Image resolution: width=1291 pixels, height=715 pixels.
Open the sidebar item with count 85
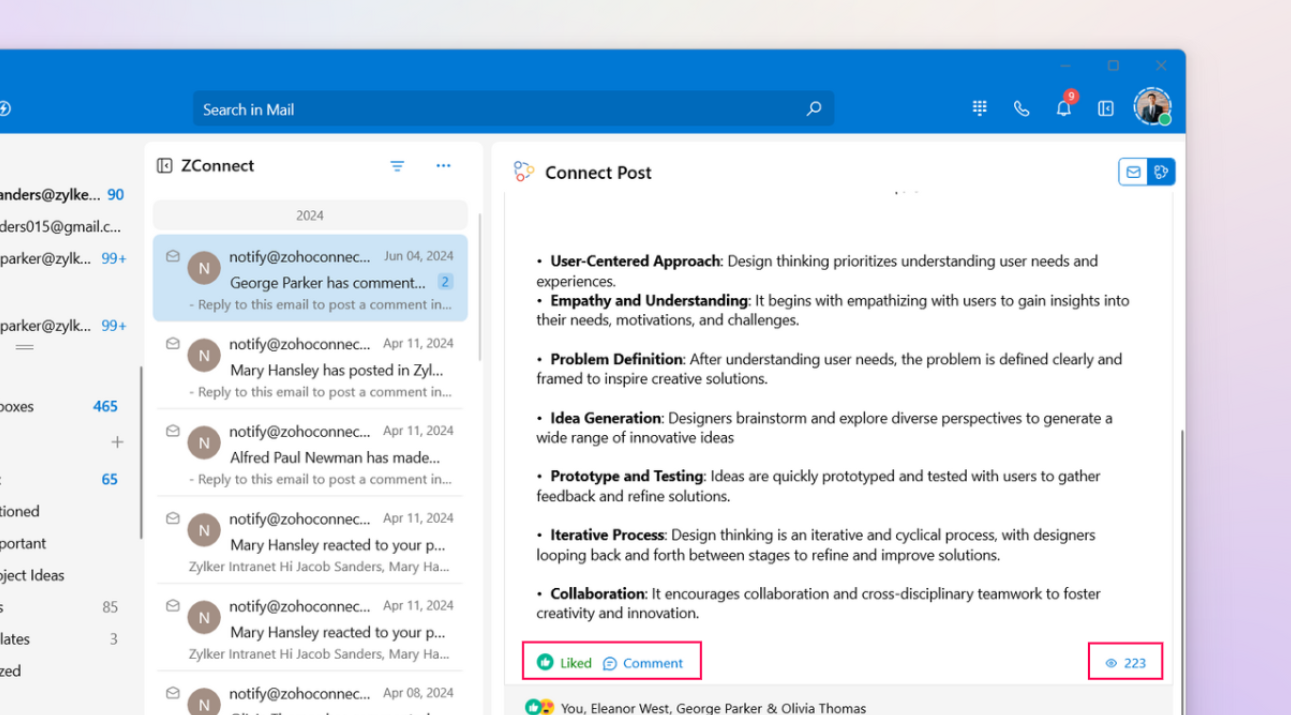coord(60,607)
